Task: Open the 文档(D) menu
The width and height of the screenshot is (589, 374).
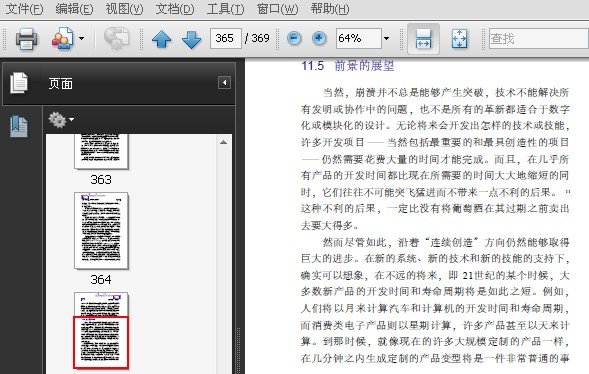Action: point(175,9)
